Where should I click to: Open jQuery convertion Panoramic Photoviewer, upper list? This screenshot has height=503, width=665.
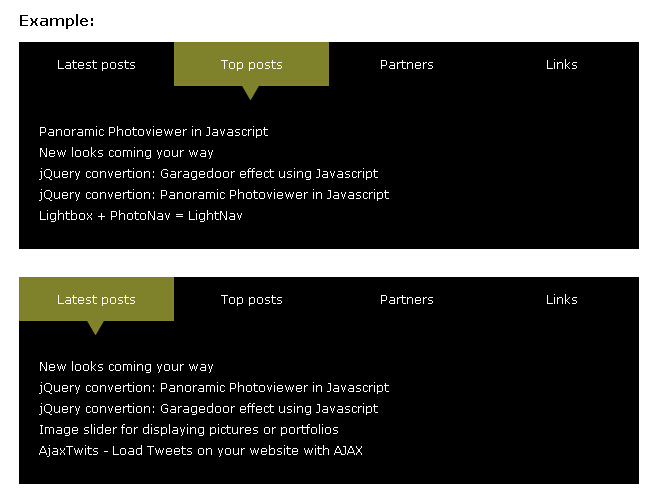214,194
